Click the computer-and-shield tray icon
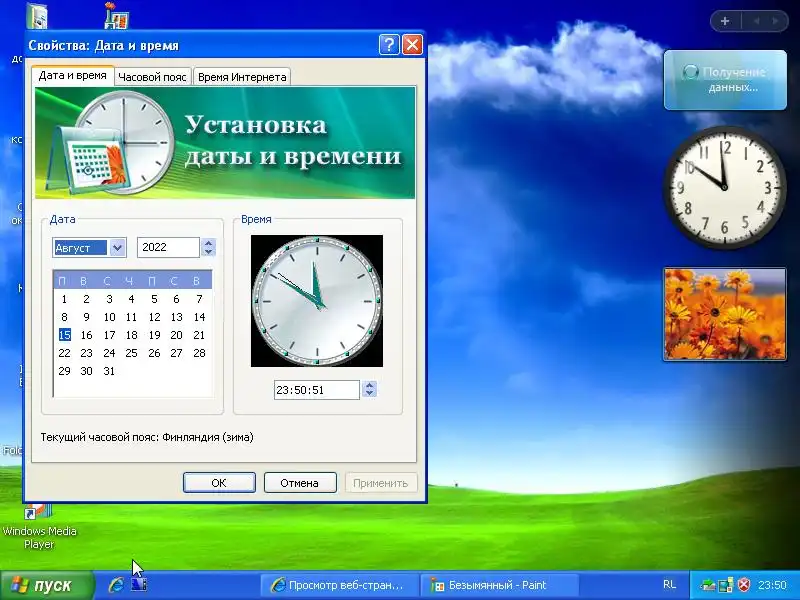 pos(726,585)
